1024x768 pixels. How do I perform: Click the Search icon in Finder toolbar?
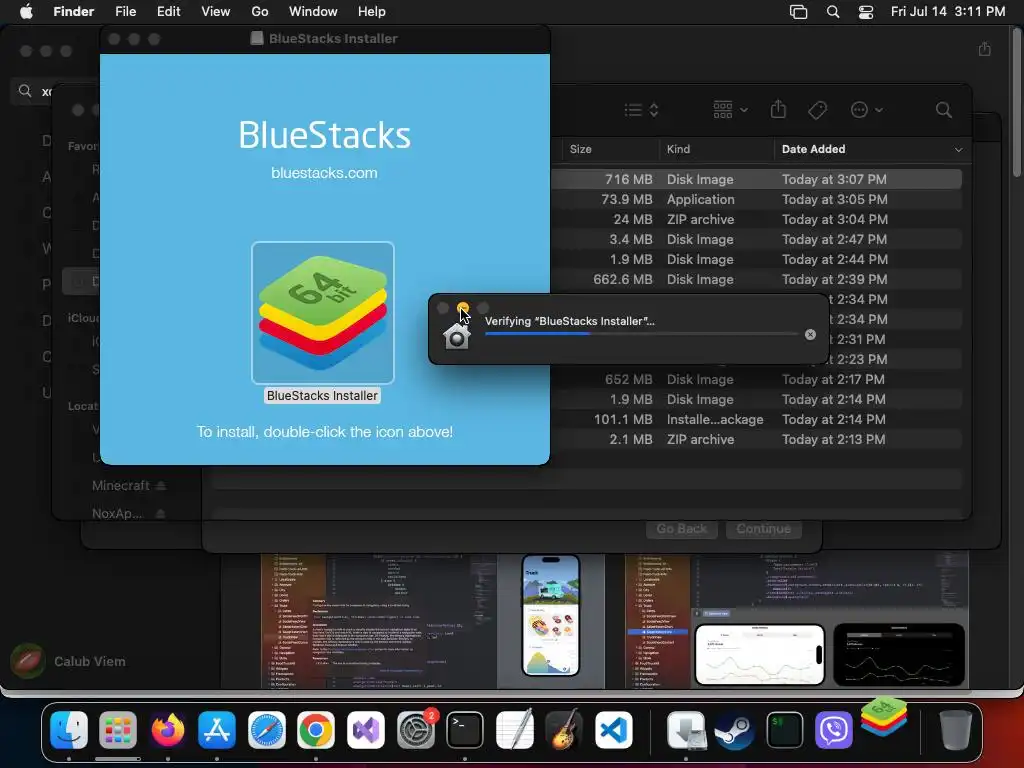tap(944, 110)
